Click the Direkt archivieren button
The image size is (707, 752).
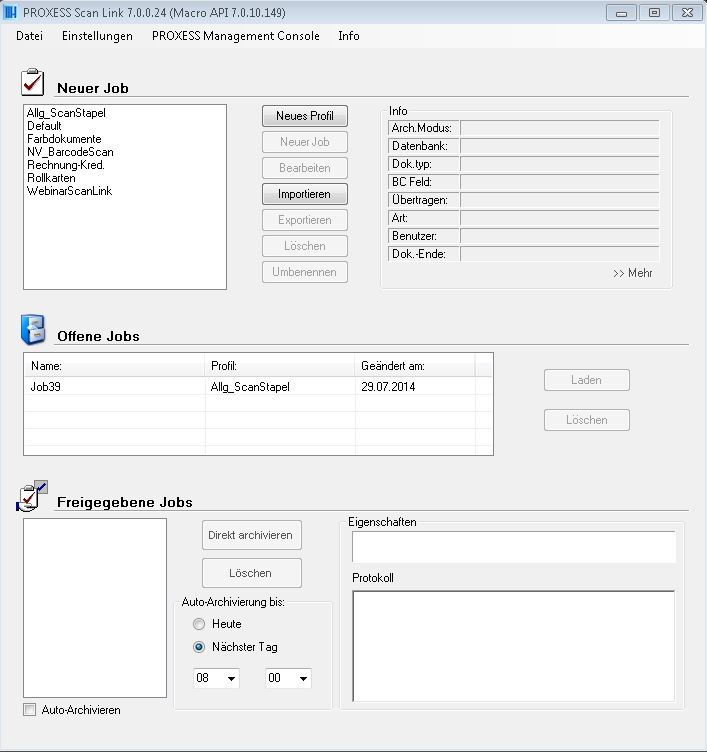252,535
